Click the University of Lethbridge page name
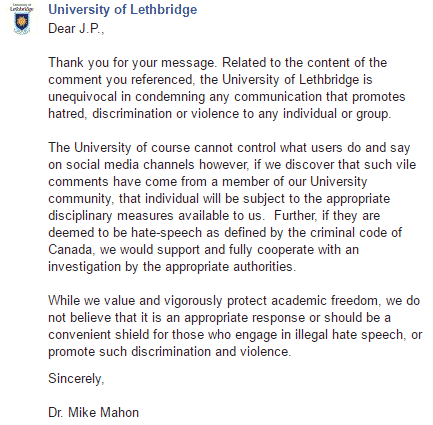Screen dimensions: 433x425 point(123,10)
